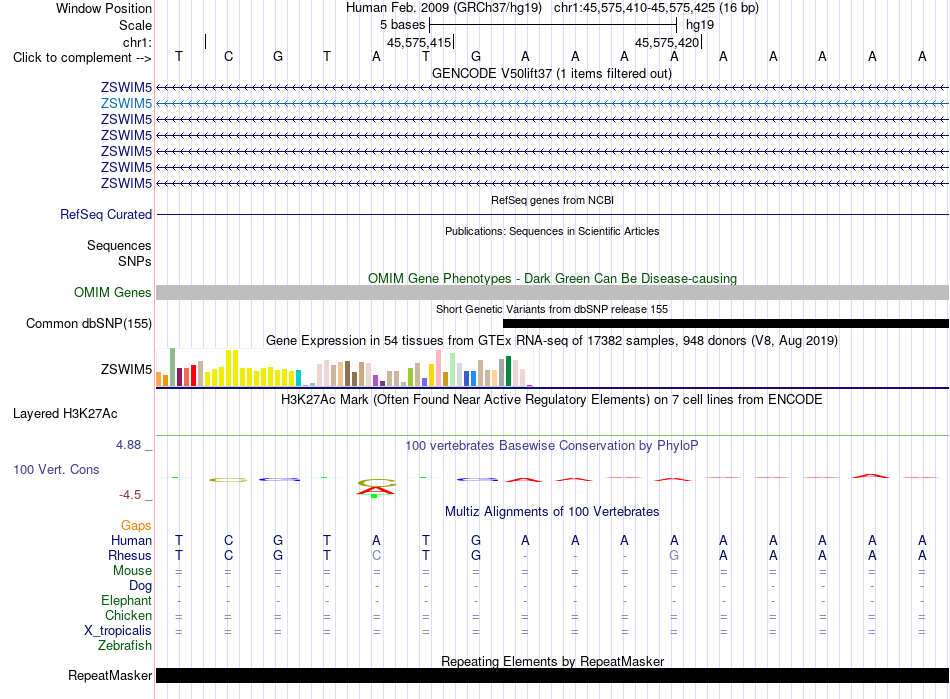Click the light-blue highlighted ZSWIM5 transcript label
This screenshot has width=950, height=699.
tap(126, 104)
